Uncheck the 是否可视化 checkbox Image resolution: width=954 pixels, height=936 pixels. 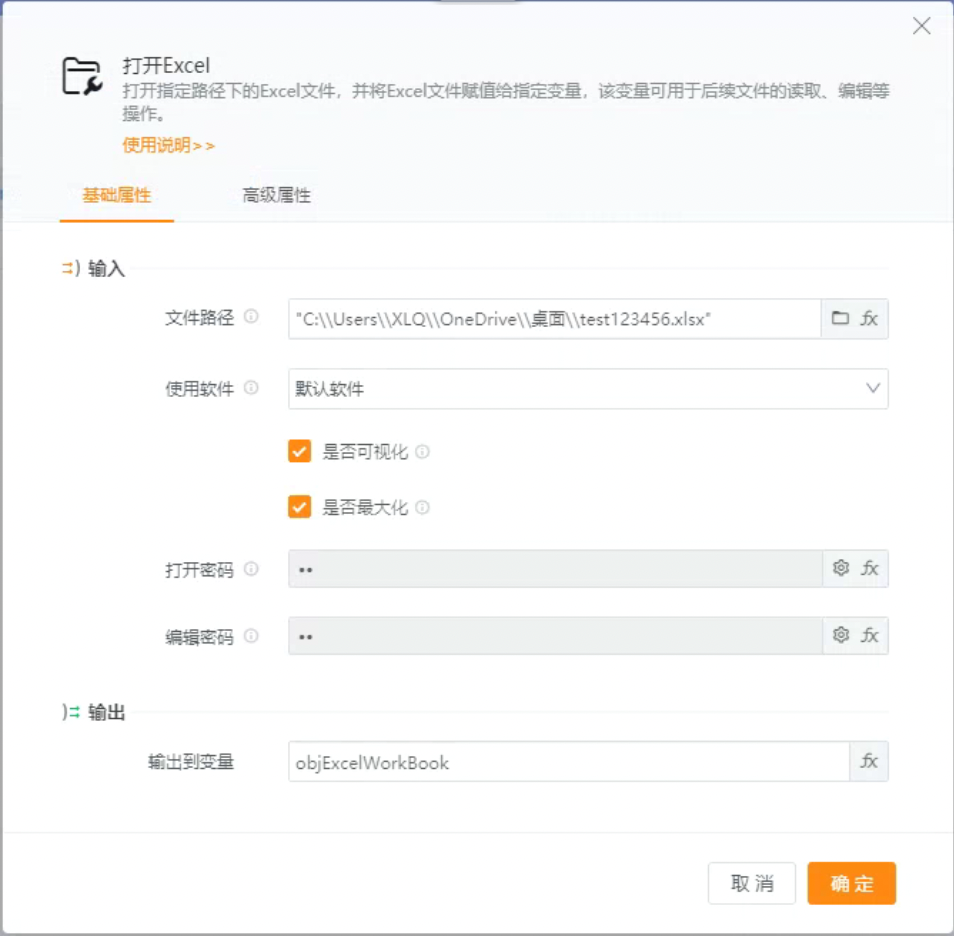pyautogui.click(x=298, y=451)
